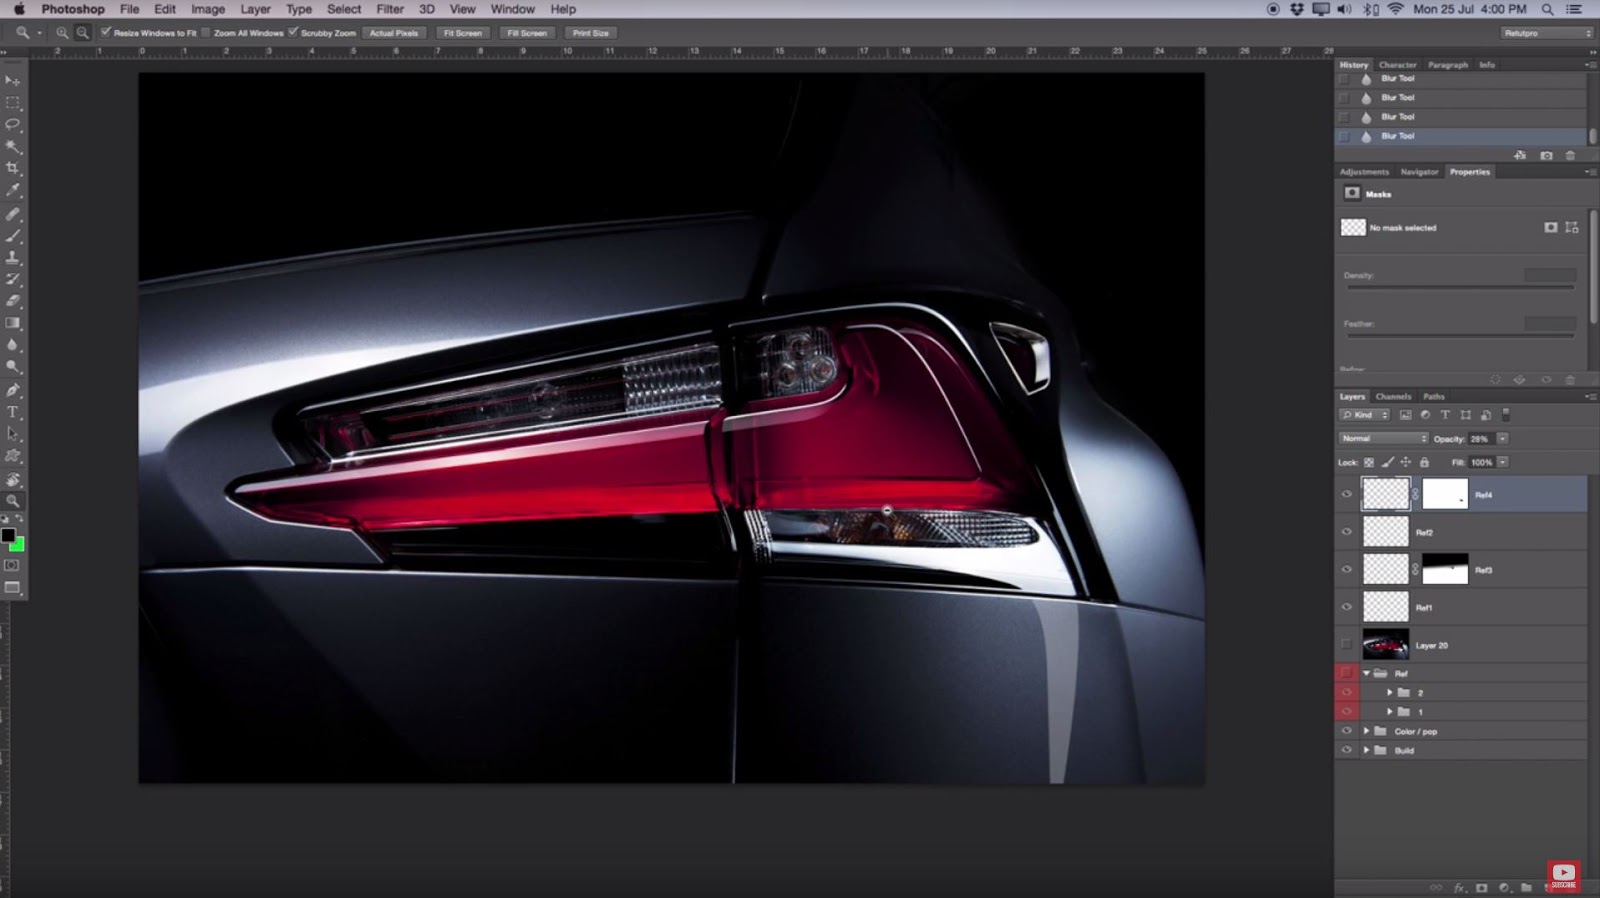The image size is (1600, 898).
Task: Switch to the Channels tab
Action: click(x=1393, y=397)
